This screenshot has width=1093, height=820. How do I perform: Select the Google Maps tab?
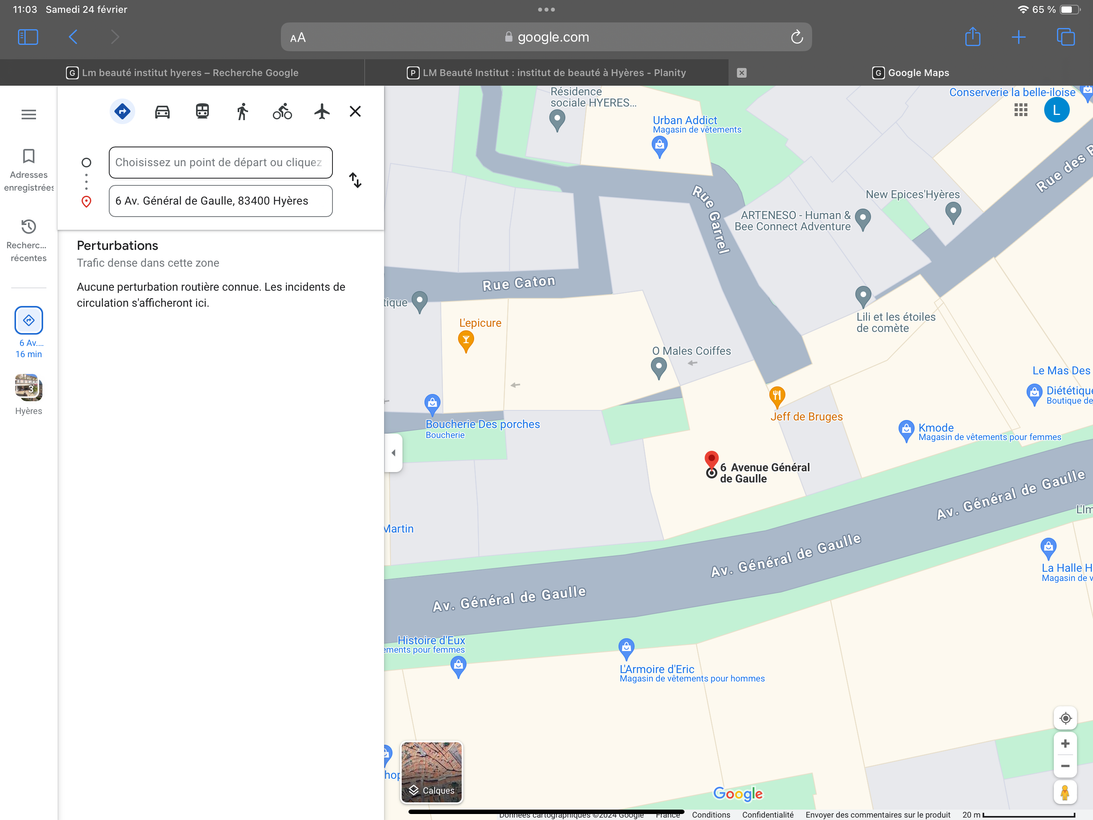tap(910, 73)
